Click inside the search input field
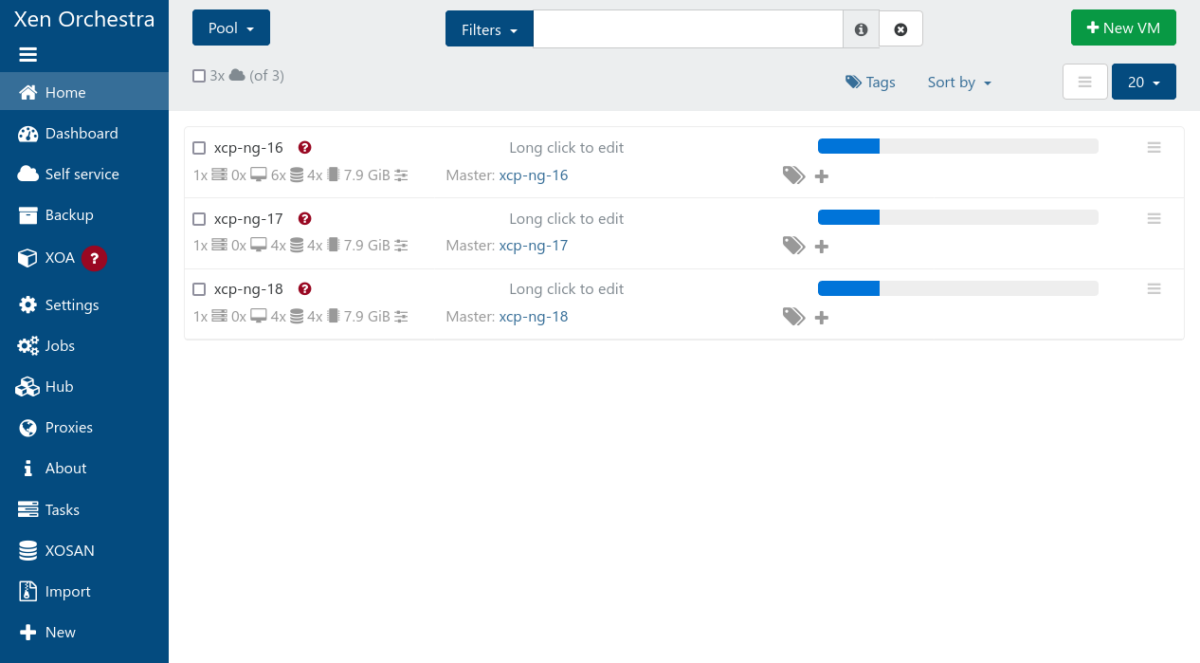The width and height of the screenshot is (1200, 663). point(688,28)
